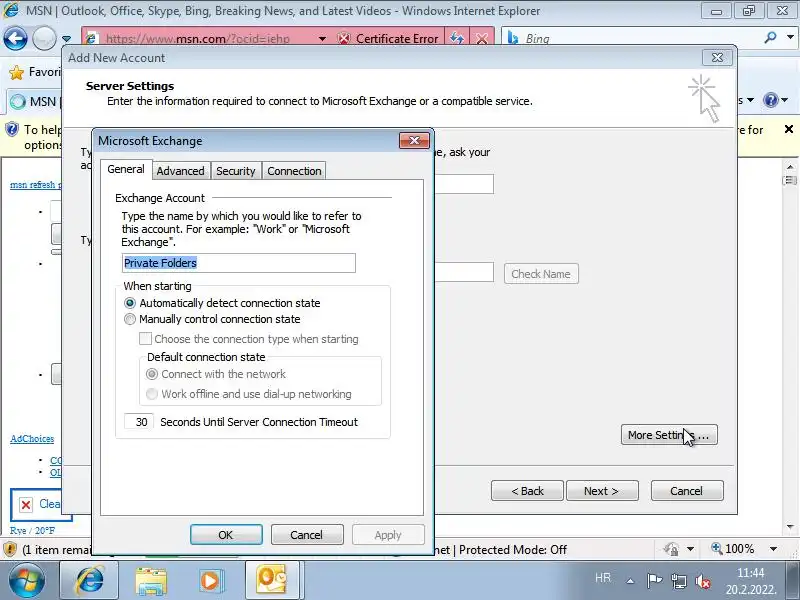Click the Check Name button
800x600 pixels.
click(x=541, y=274)
